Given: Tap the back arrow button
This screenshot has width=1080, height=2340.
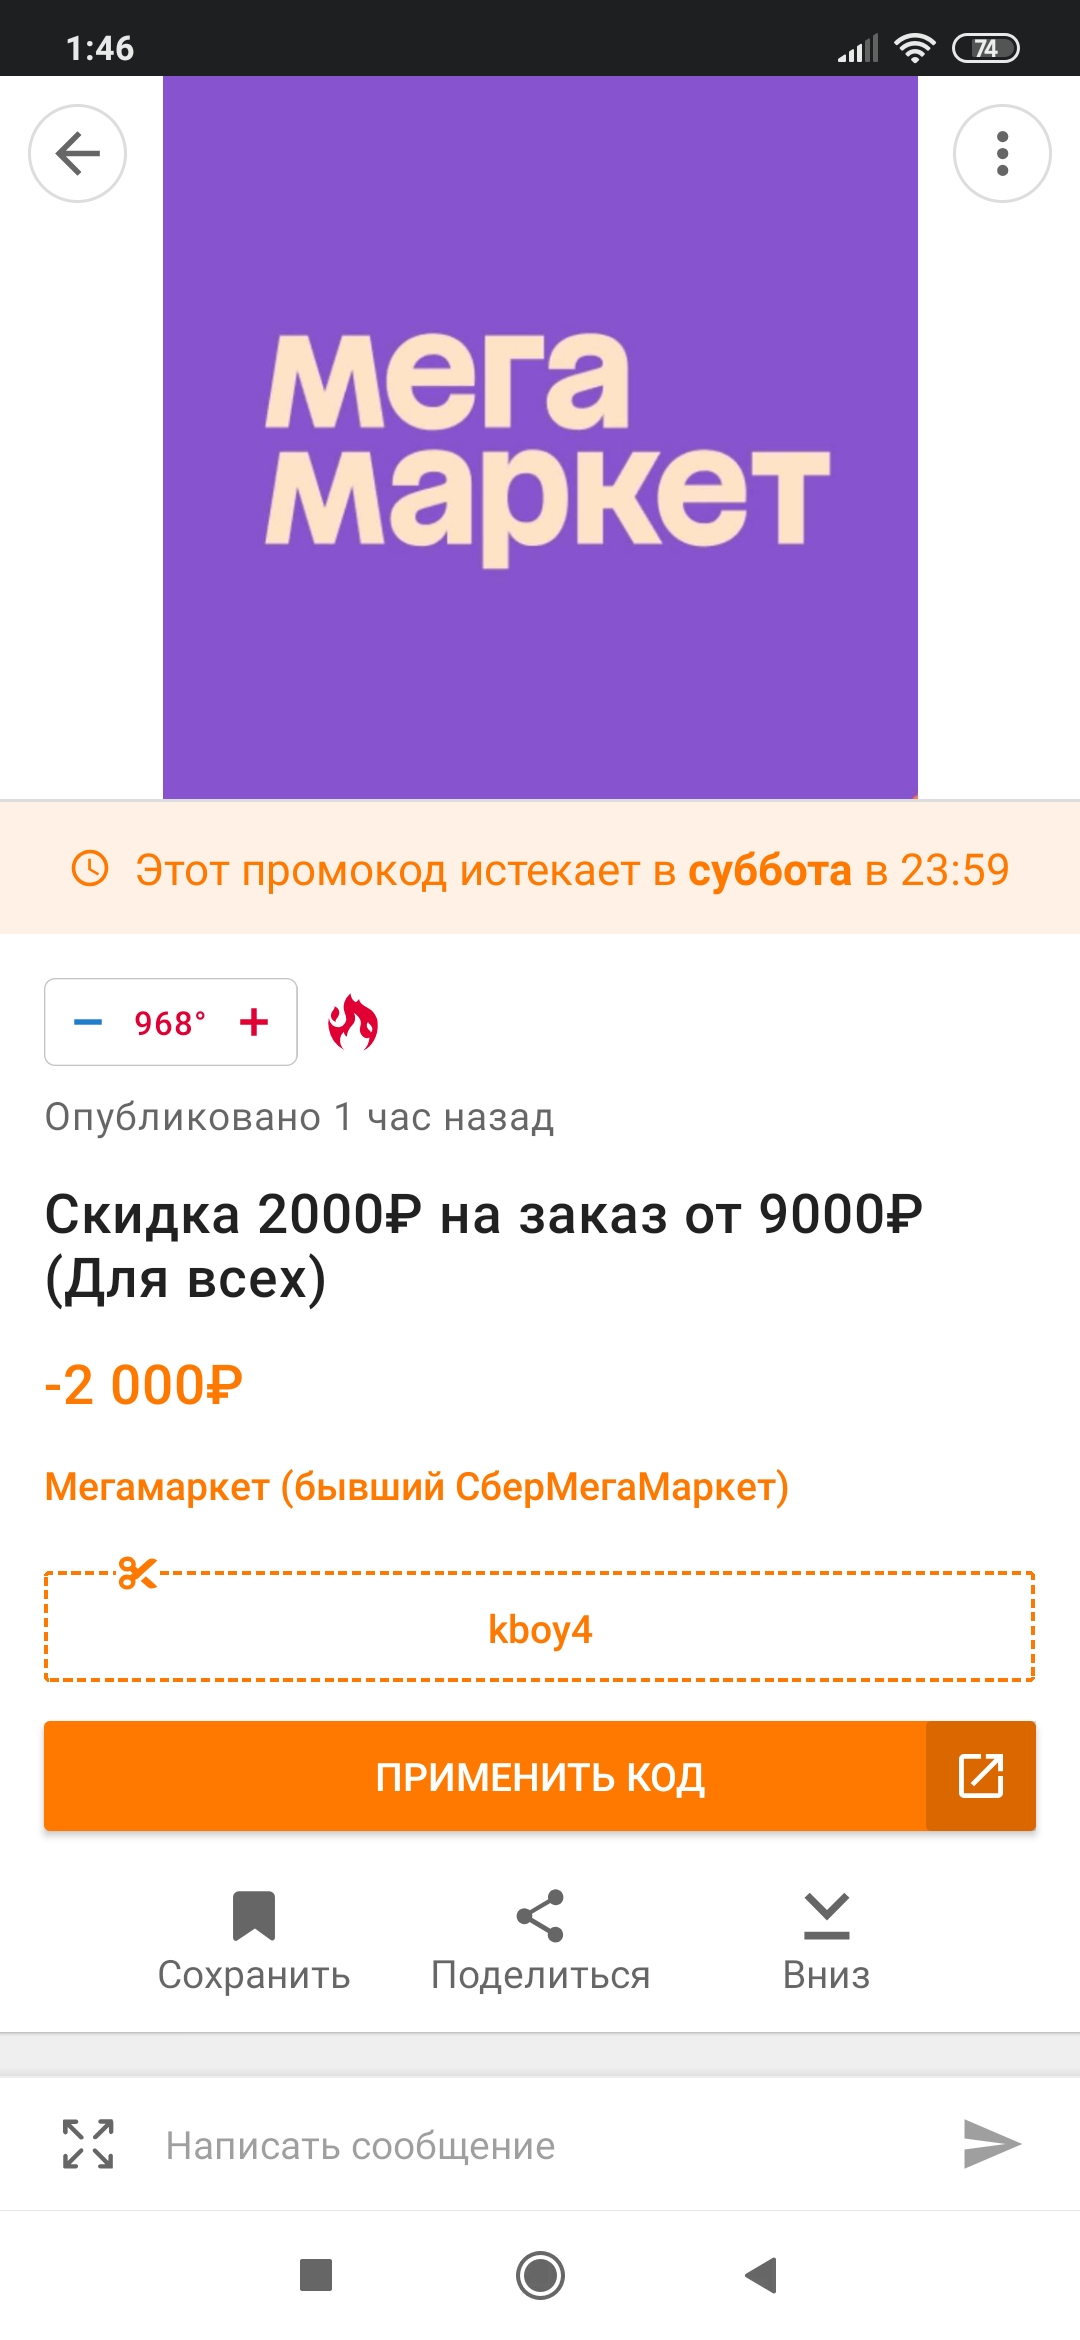Looking at the screenshot, I should (x=77, y=154).
